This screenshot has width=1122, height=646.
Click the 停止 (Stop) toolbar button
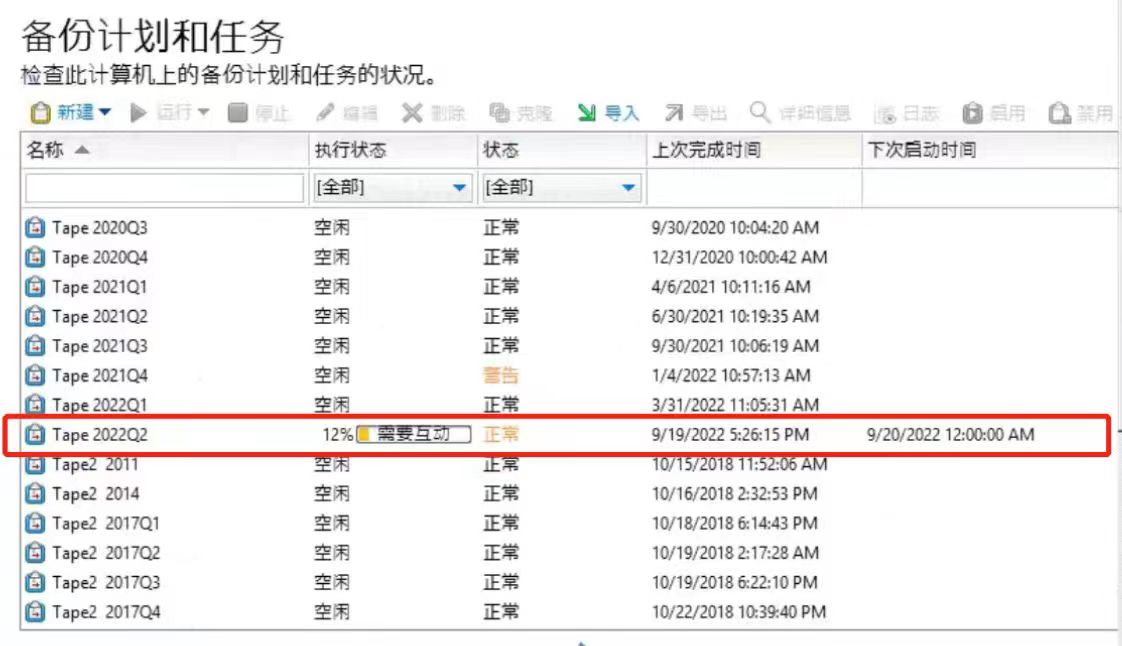(258, 113)
